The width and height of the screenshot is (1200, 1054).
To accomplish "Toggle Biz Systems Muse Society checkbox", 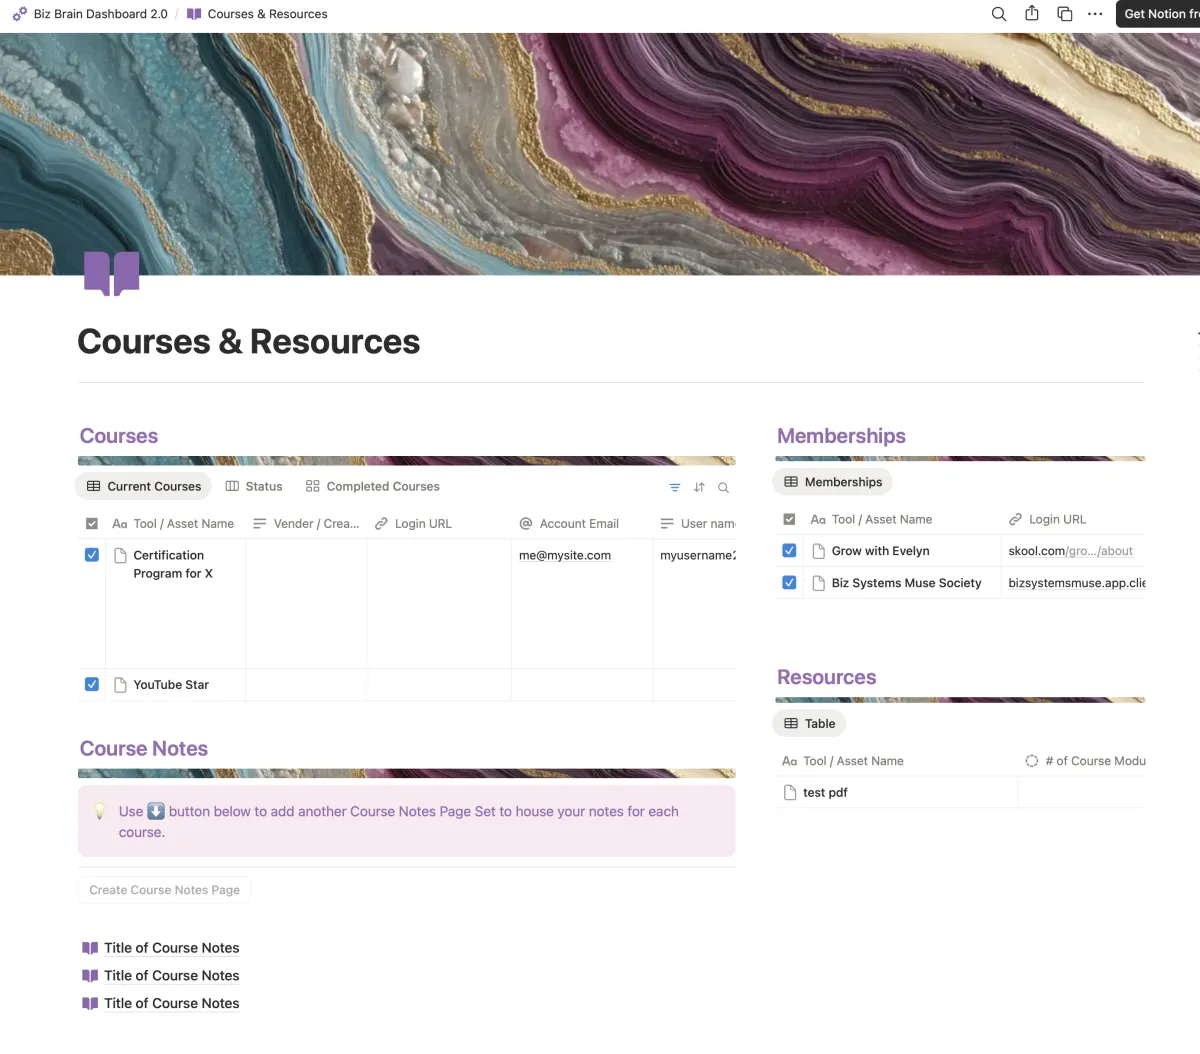I will 789,583.
